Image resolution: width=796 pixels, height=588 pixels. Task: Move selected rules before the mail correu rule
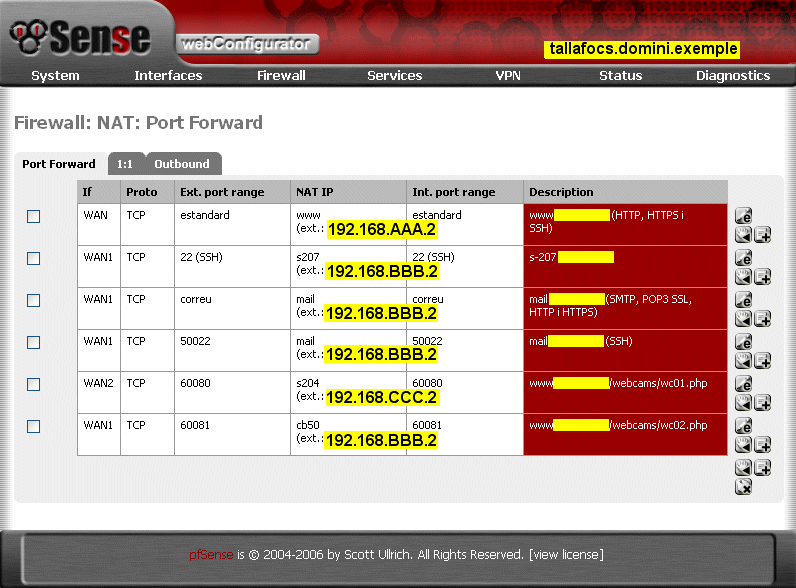743,319
